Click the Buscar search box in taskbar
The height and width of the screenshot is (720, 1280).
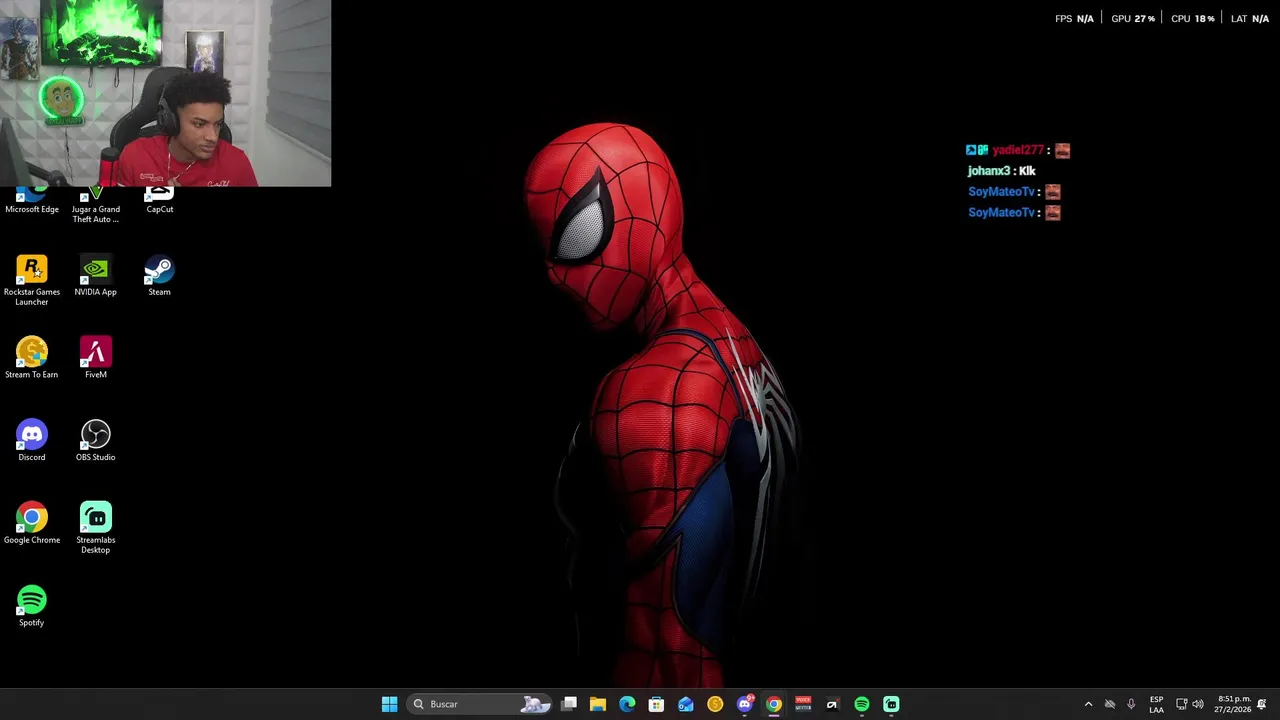pyautogui.click(x=480, y=704)
